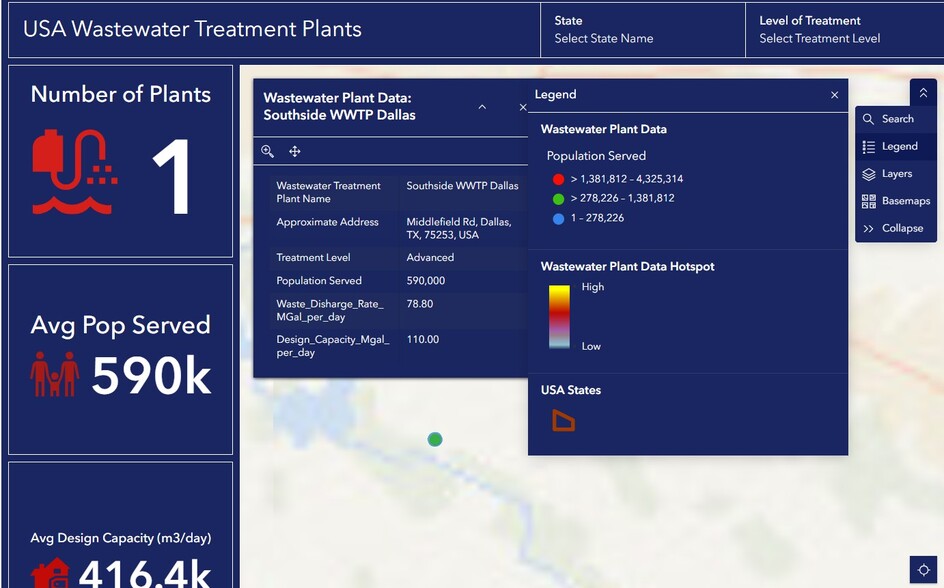Close the Legend panel
This screenshot has height=588, width=944.
coord(834,95)
